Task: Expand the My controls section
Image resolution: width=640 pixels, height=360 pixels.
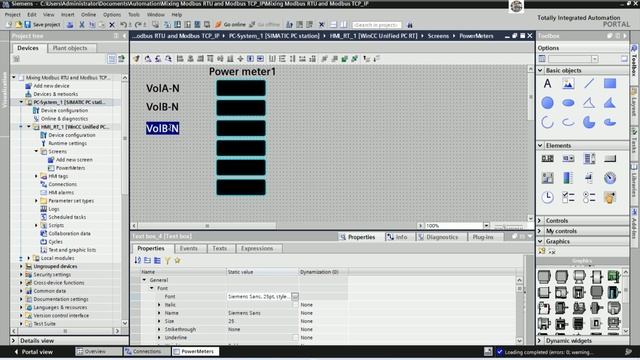Action: click(540, 231)
